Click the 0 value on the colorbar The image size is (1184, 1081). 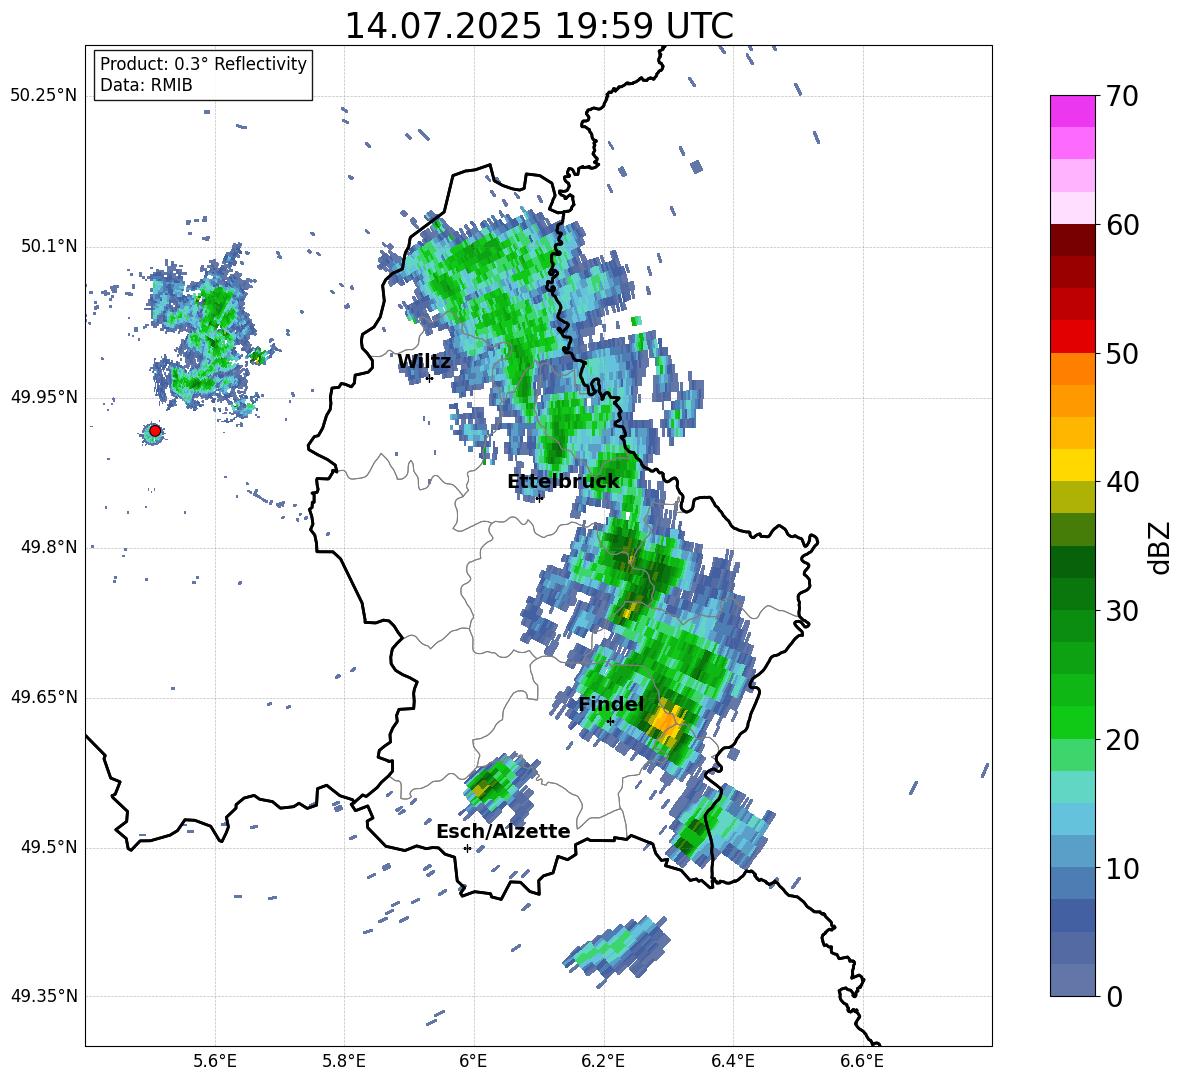click(1115, 996)
